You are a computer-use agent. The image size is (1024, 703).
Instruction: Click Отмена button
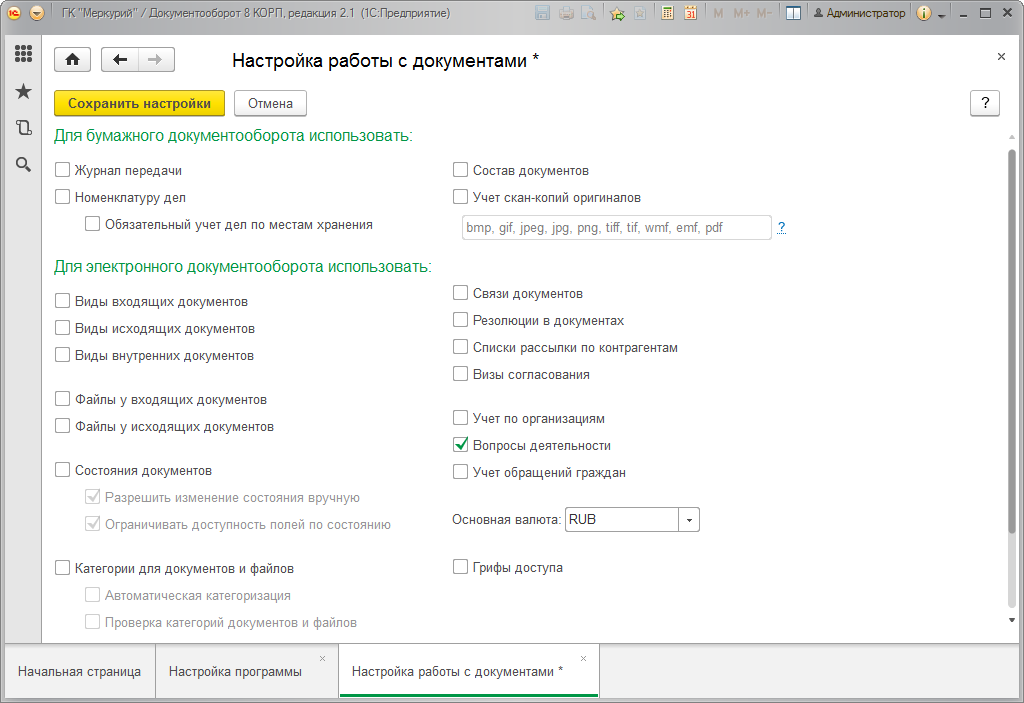(270, 103)
